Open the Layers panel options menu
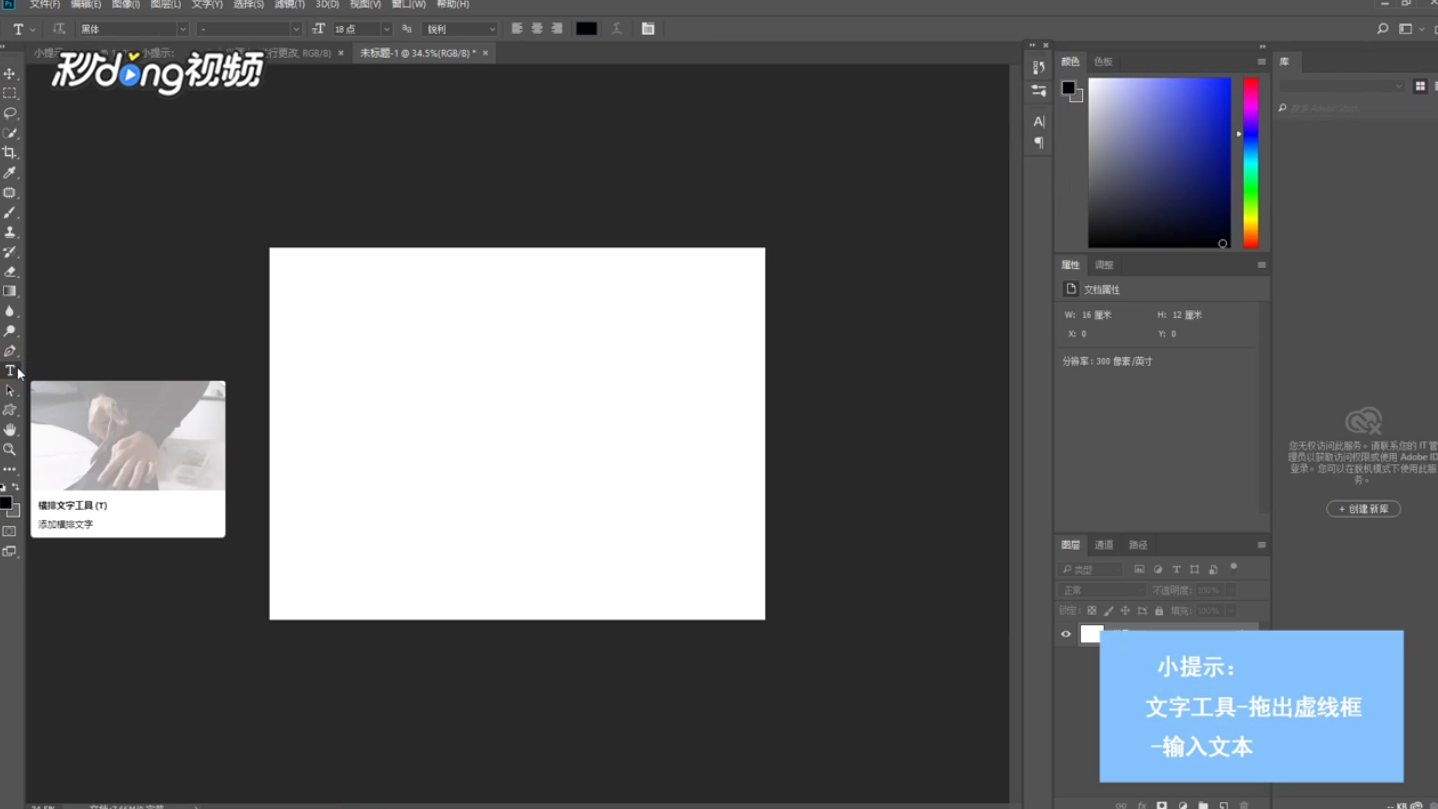The image size is (1438, 809). tap(1261, 545)
